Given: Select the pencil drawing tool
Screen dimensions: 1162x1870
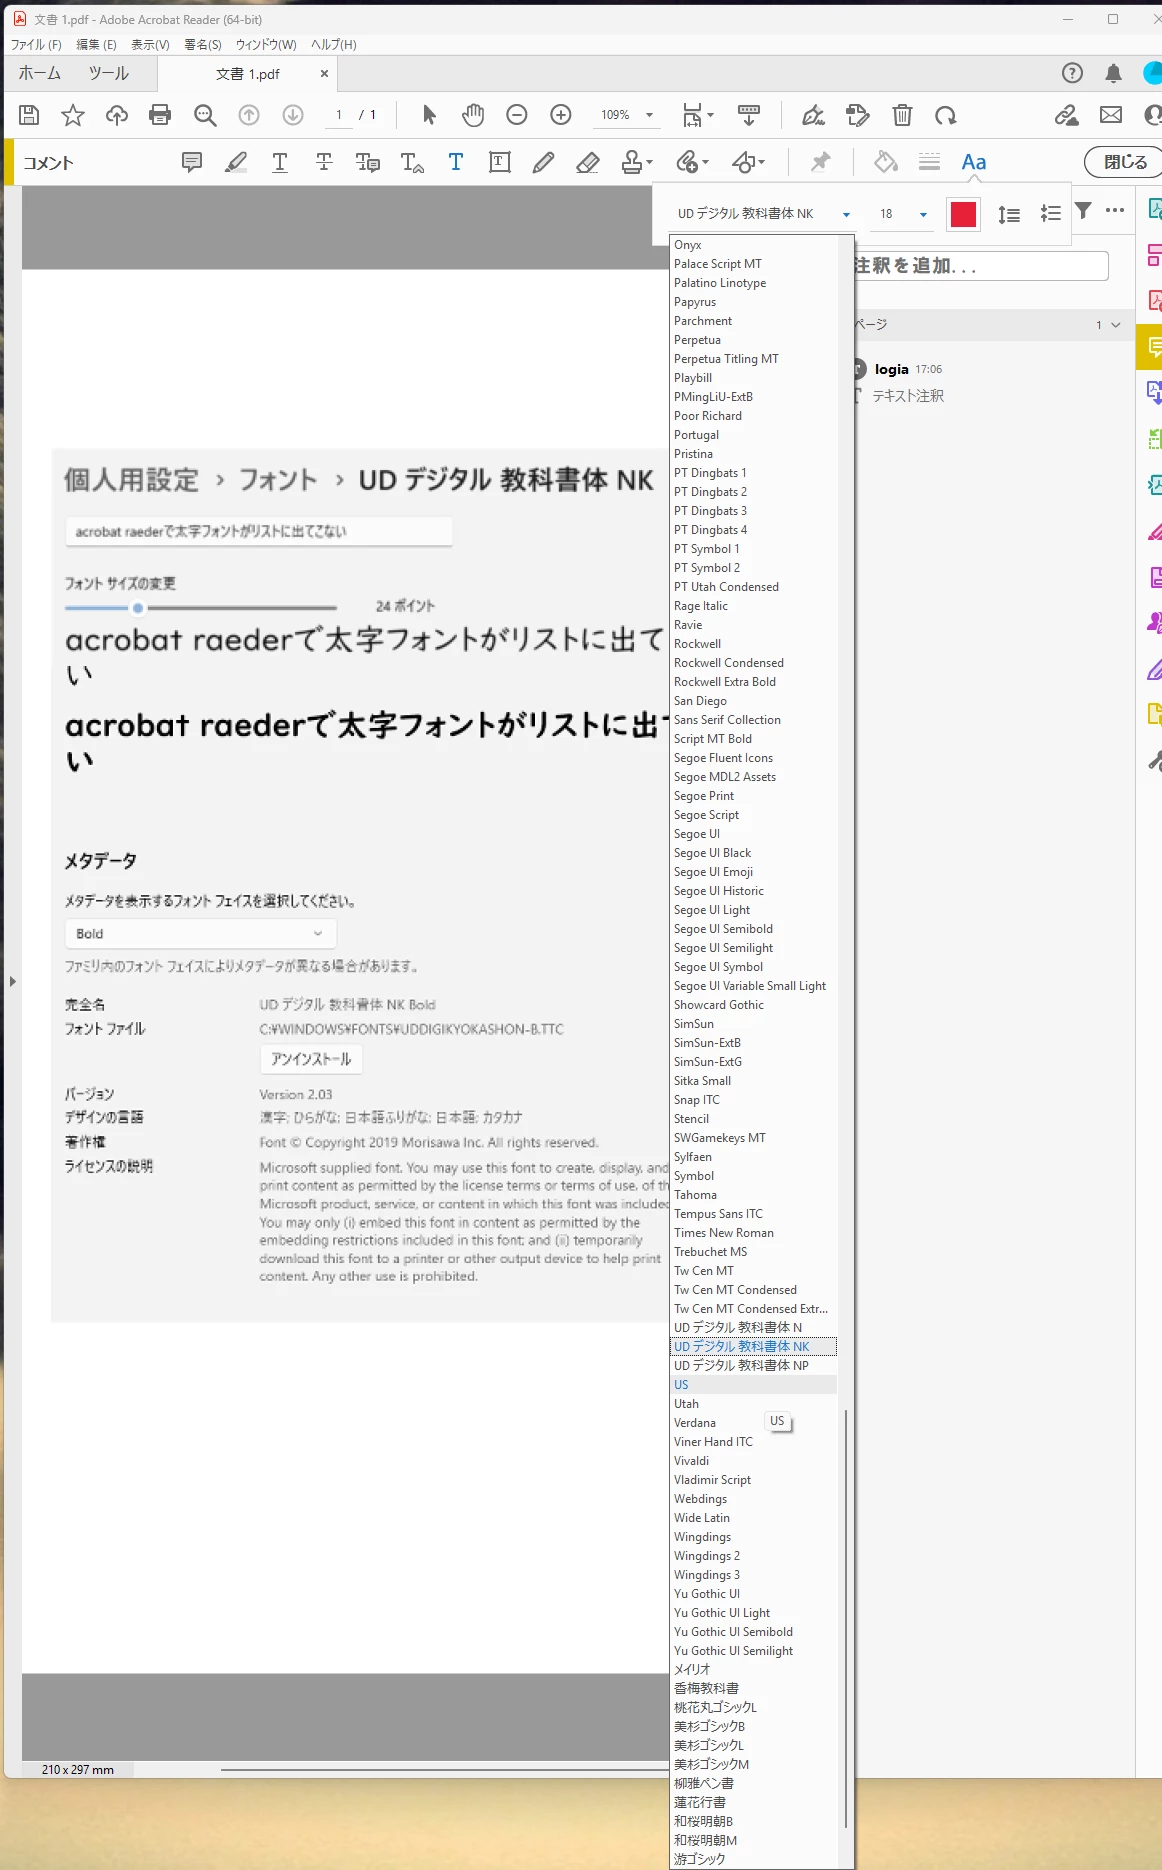Looking at the screenshot, I should [x=544, y=162].
